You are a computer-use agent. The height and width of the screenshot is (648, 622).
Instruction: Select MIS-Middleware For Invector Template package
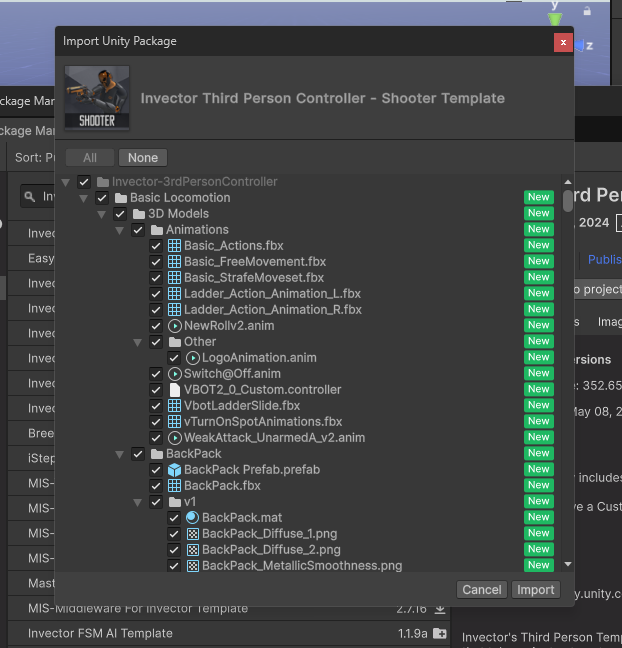[229, 609]
